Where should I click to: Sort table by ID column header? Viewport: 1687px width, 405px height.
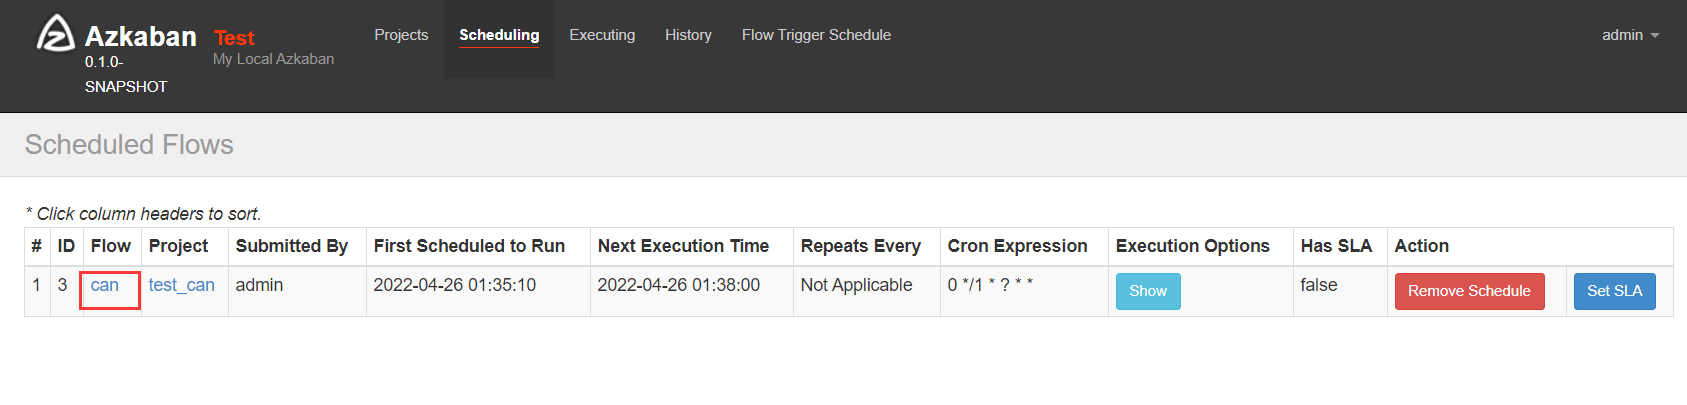[x=66, y=246]
